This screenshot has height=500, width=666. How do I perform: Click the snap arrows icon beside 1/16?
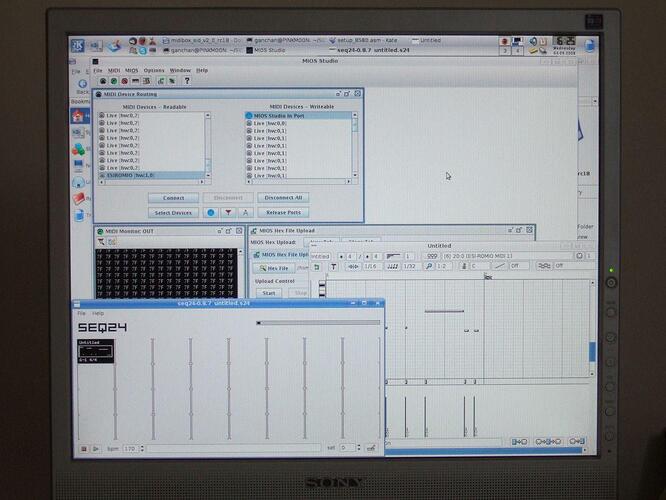point(353,266)
